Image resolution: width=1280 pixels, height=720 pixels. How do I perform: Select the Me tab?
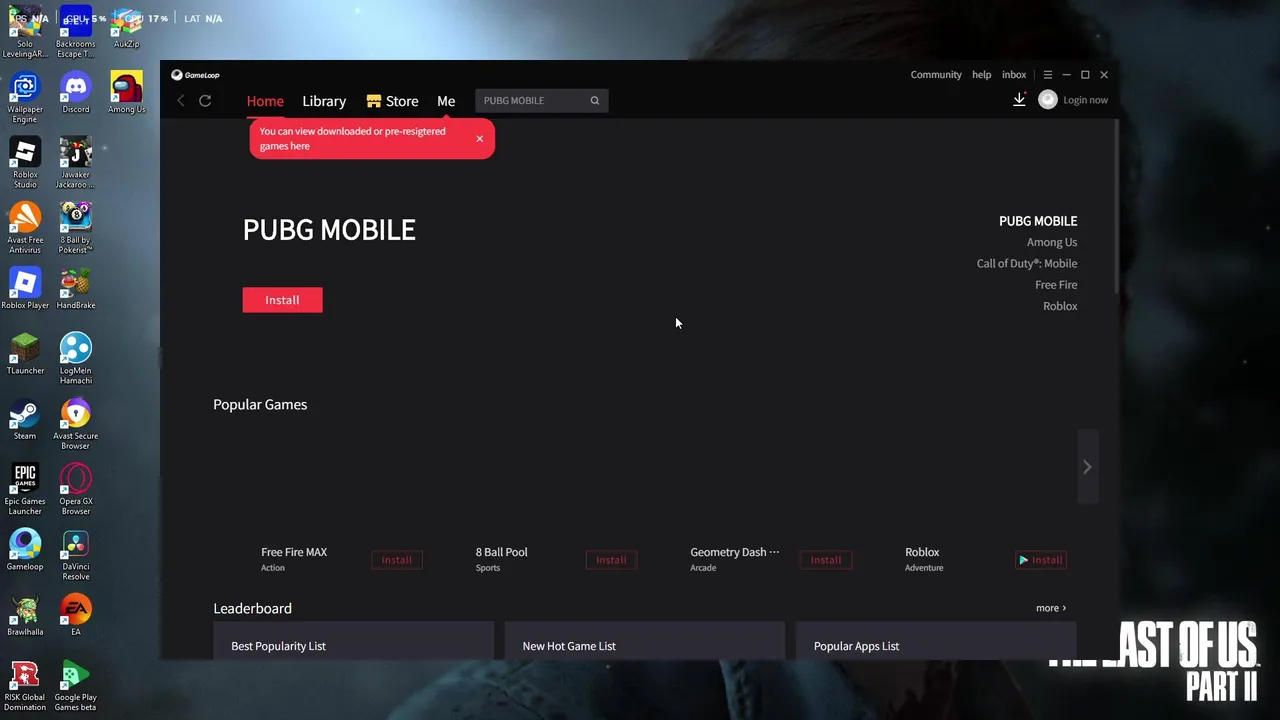click(446, 101)
